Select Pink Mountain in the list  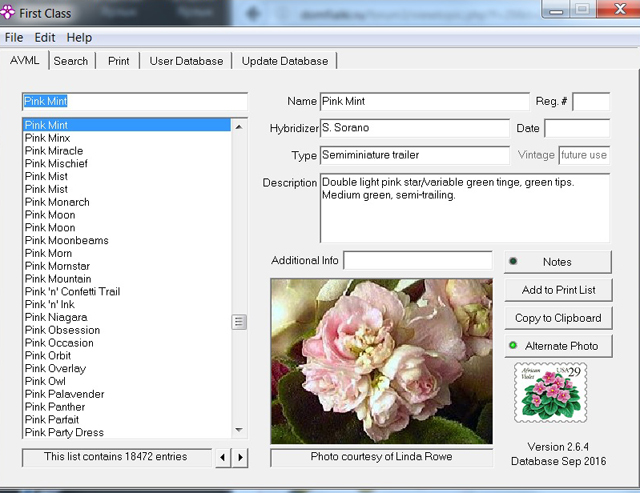[127, 279]
